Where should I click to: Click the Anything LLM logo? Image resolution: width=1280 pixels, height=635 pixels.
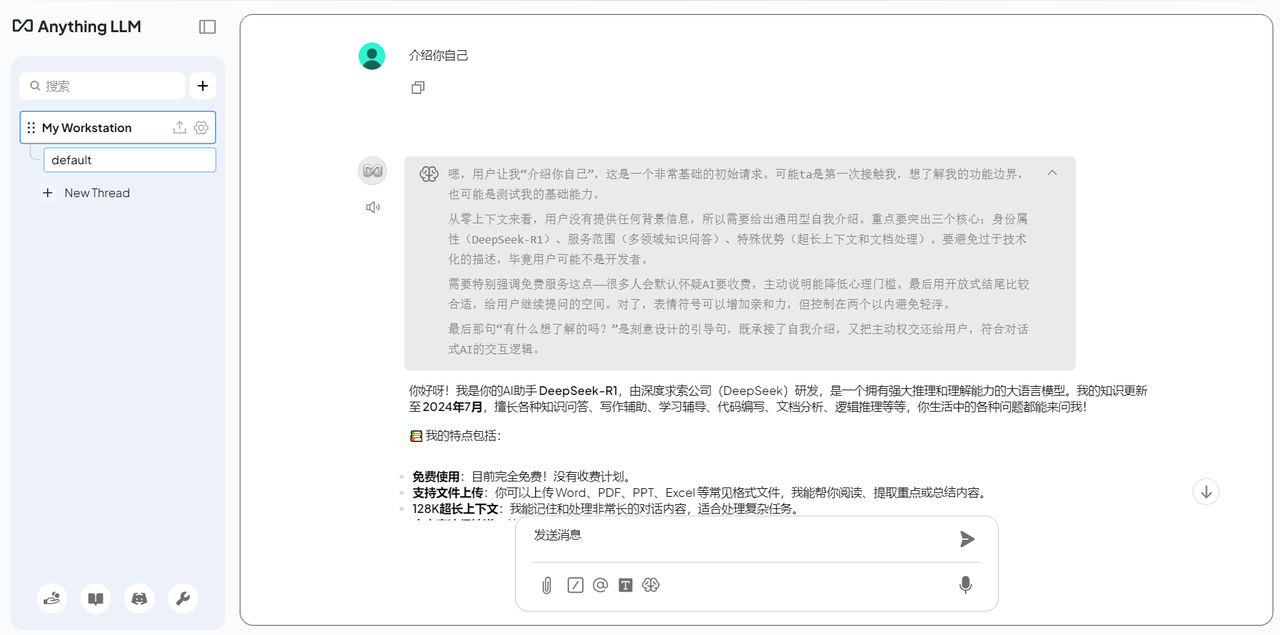click(76, 27)
